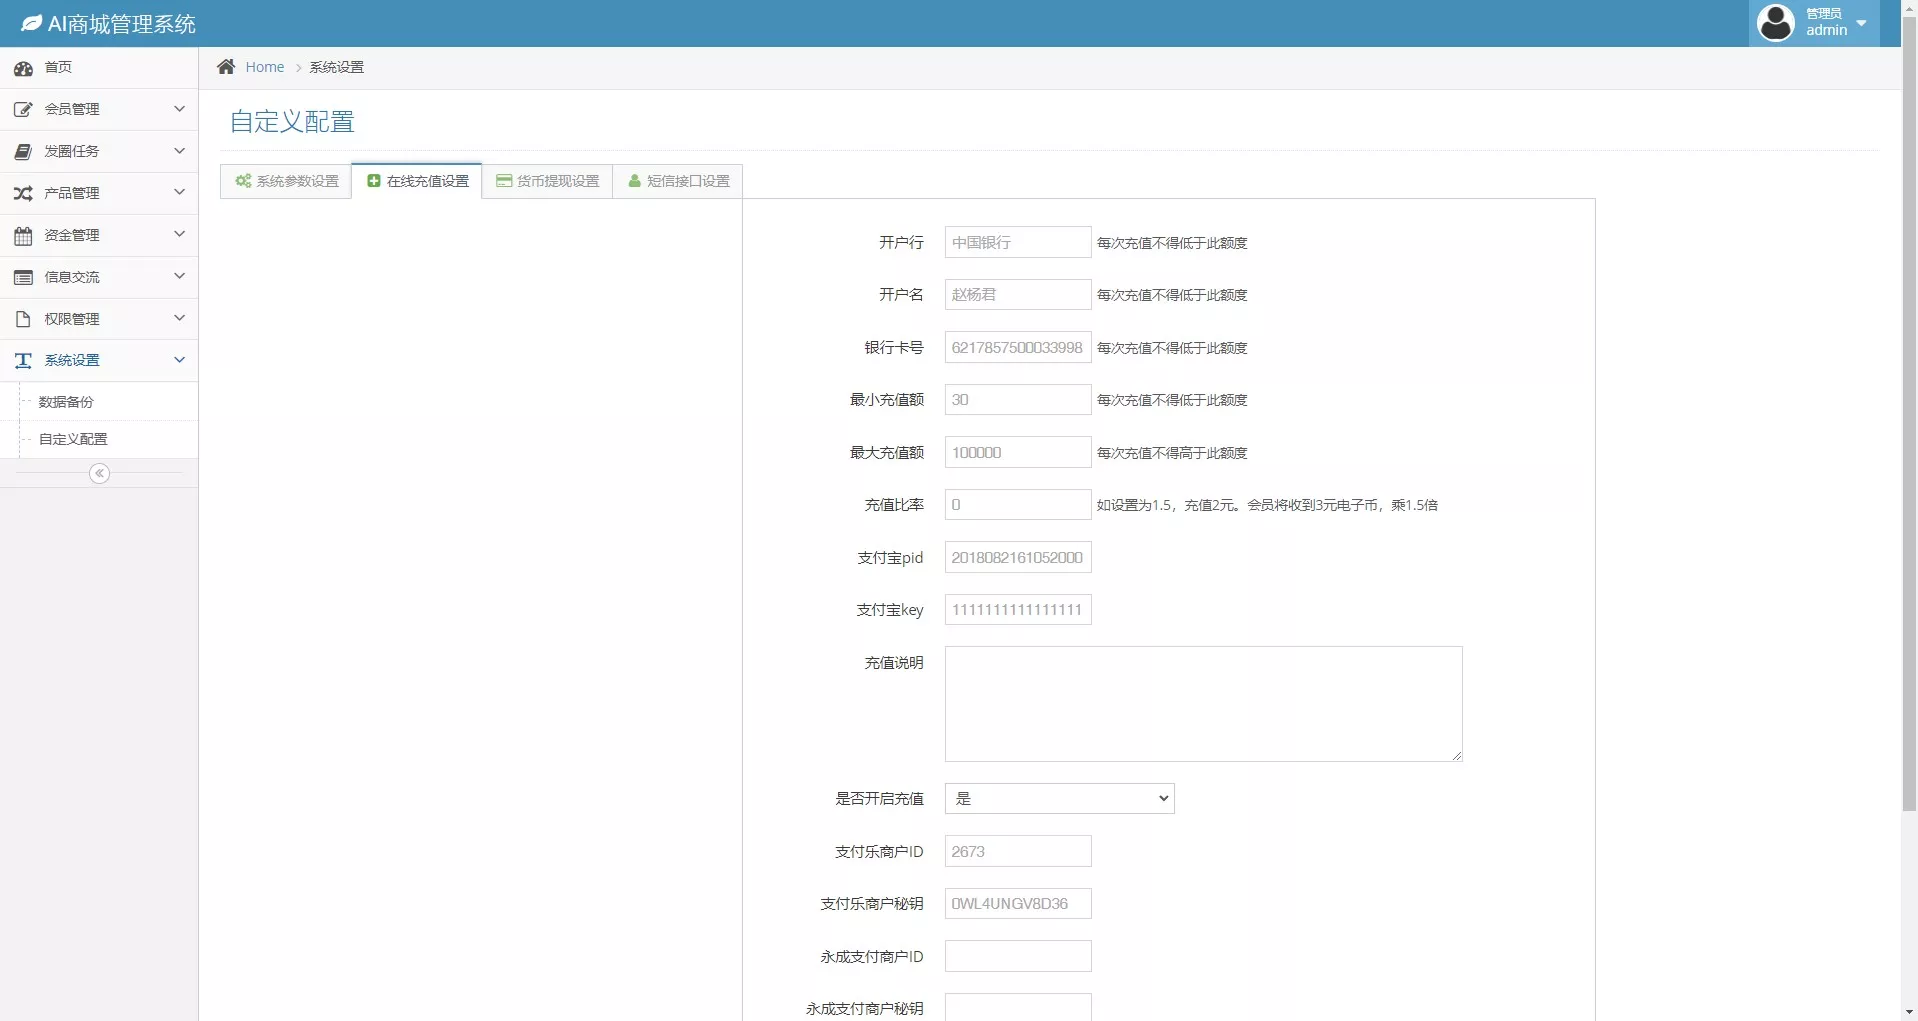Switch to the 系统参数设置 tab
Image resolution: width=1918 pixels, height=1021 pixels.
(286, 181)
